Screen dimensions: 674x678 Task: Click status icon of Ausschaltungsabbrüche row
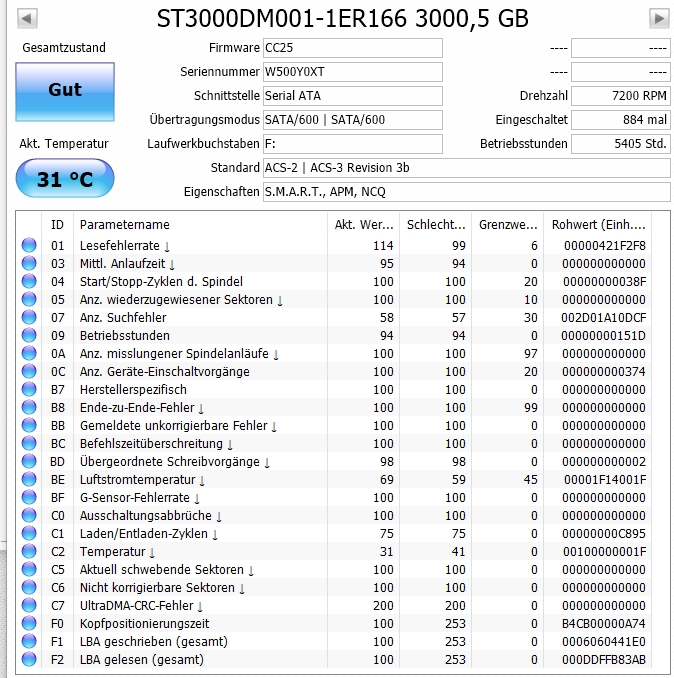pos(29,515)
